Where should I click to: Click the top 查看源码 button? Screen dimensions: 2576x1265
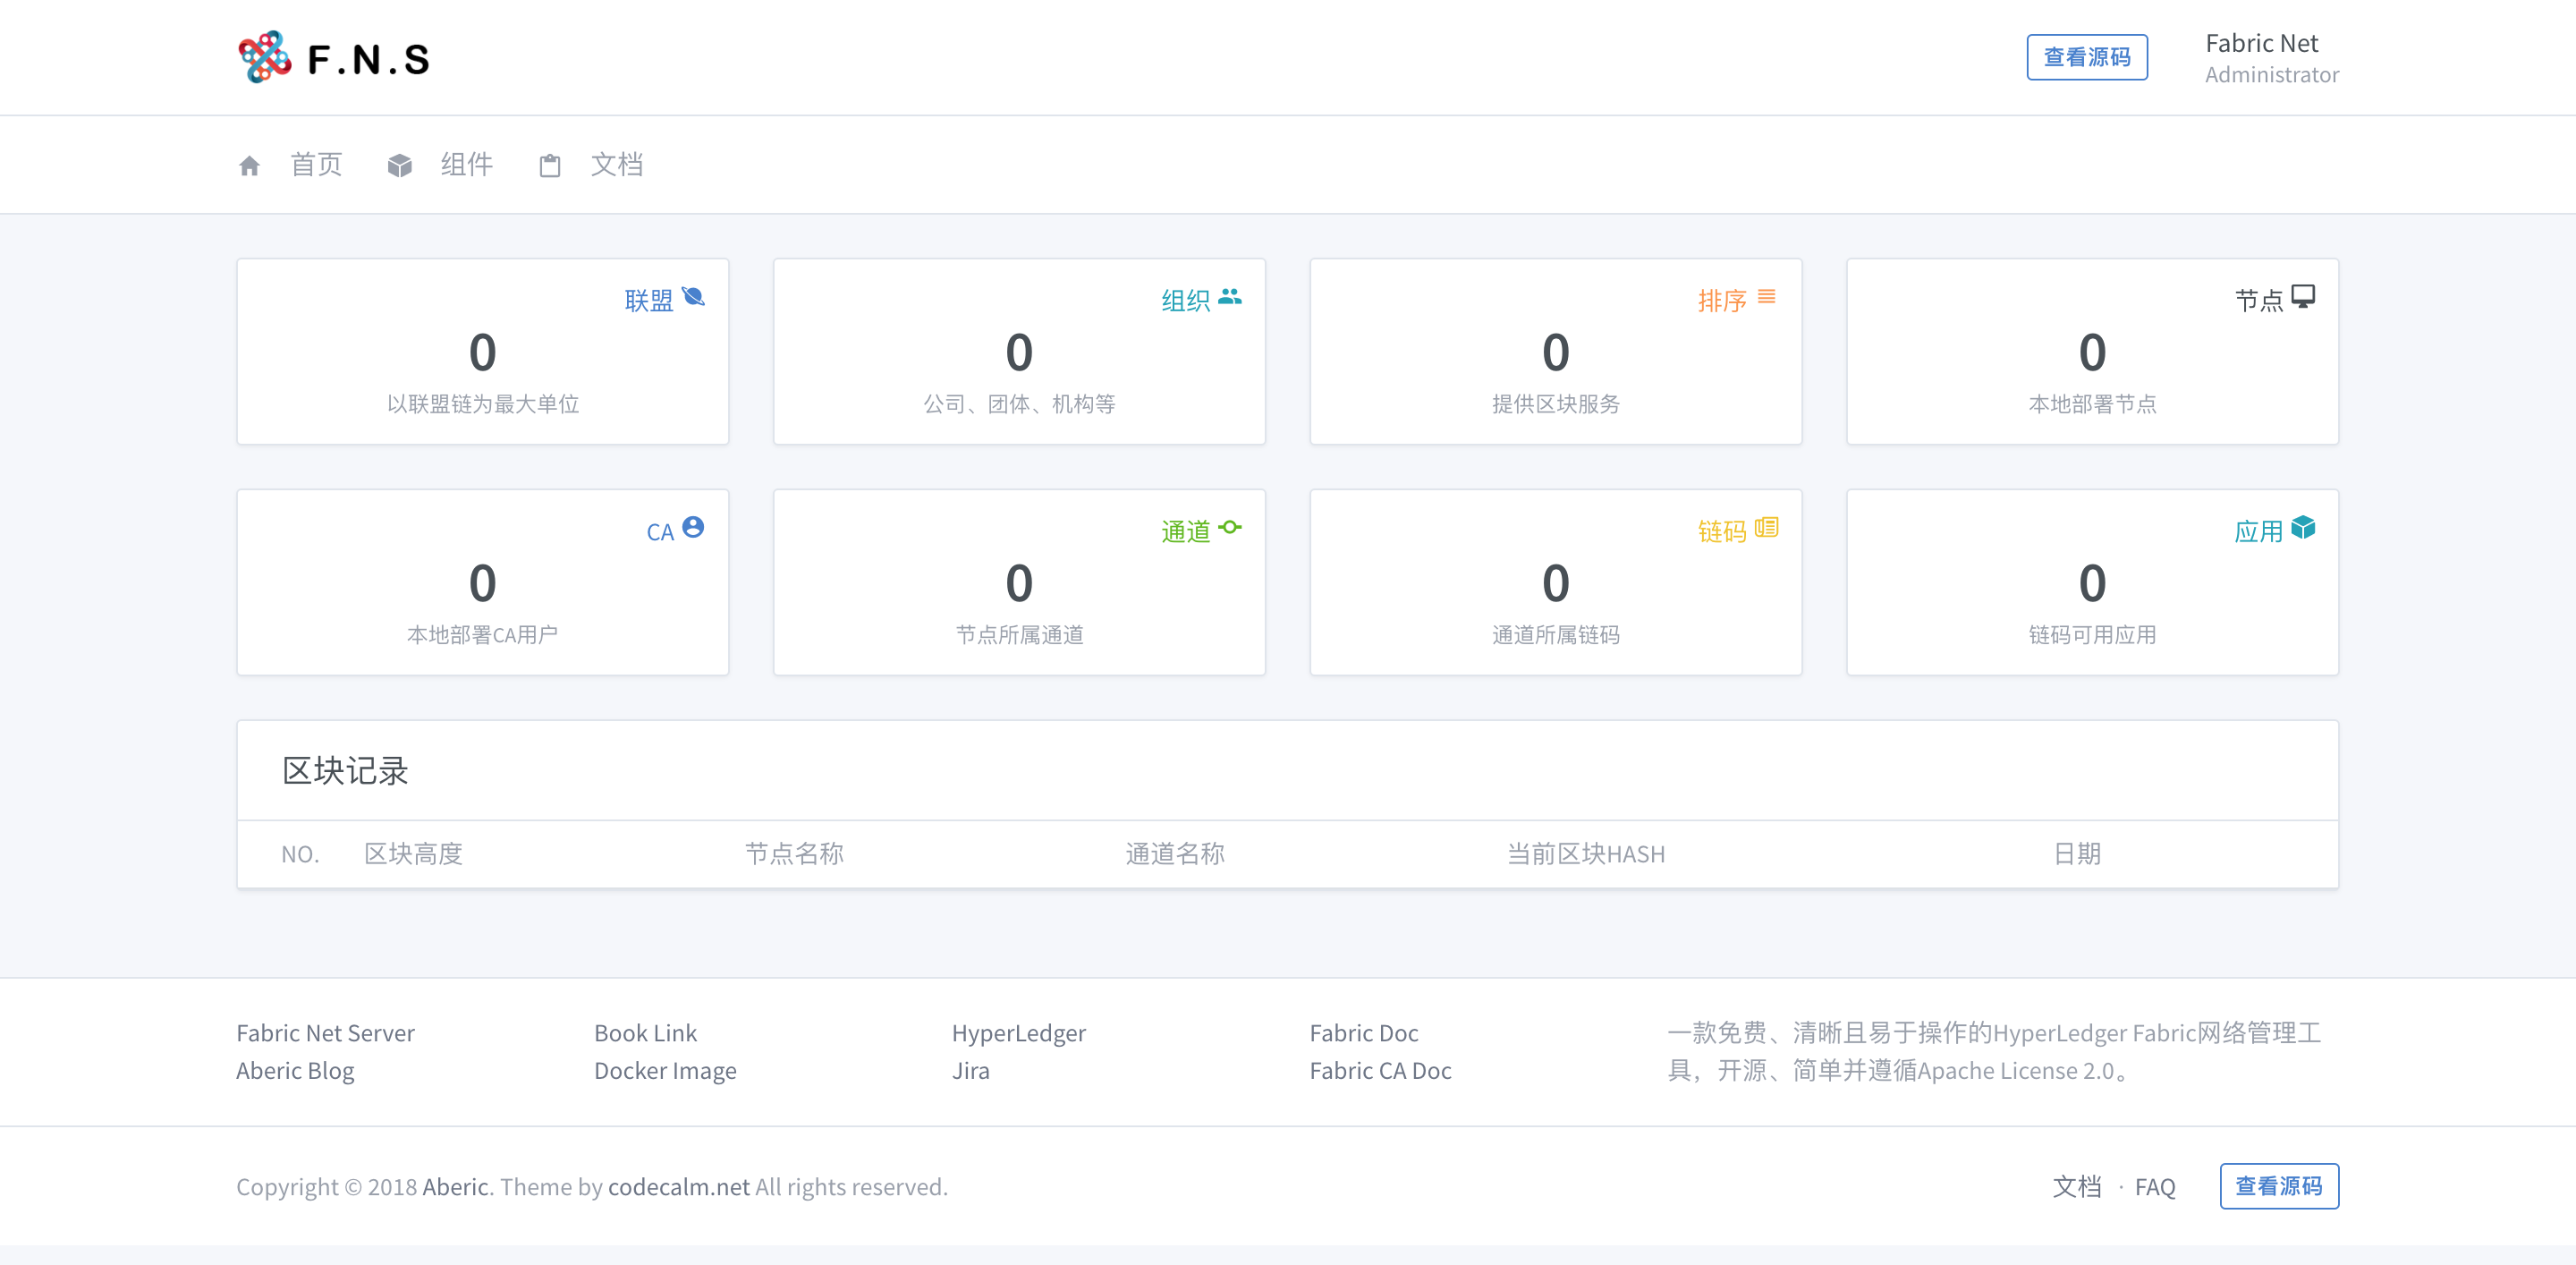coord(2086,57)
